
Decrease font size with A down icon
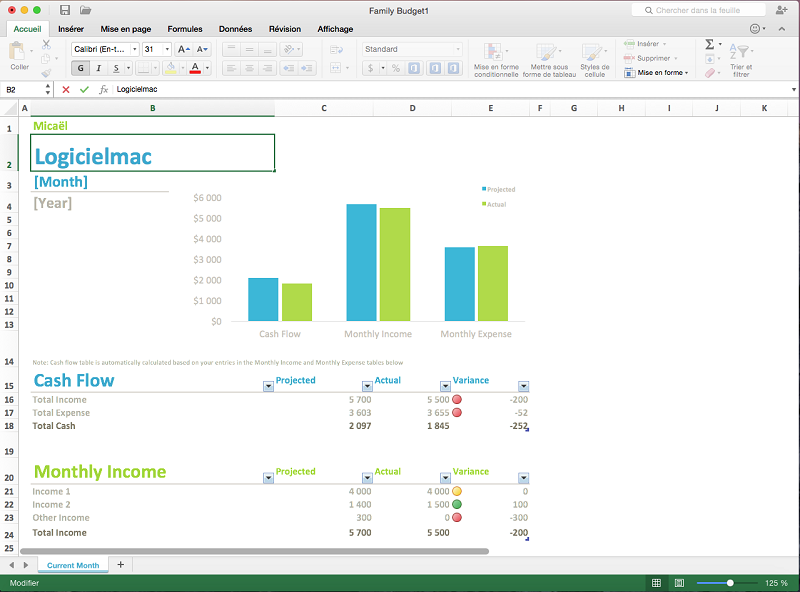coord(202,49)
